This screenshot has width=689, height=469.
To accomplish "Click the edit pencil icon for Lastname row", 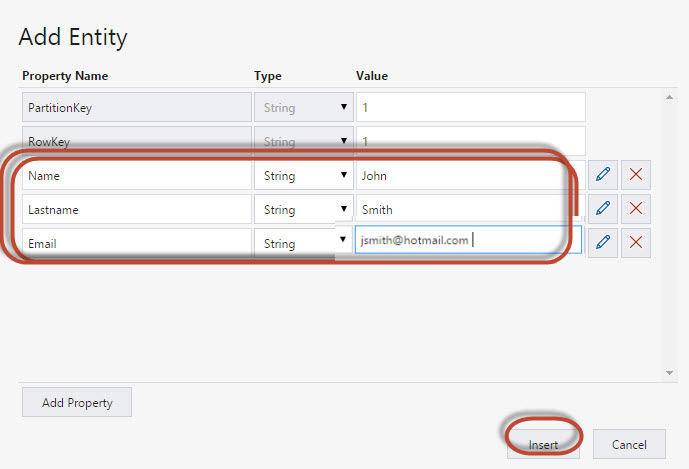I will coord(602,209).
